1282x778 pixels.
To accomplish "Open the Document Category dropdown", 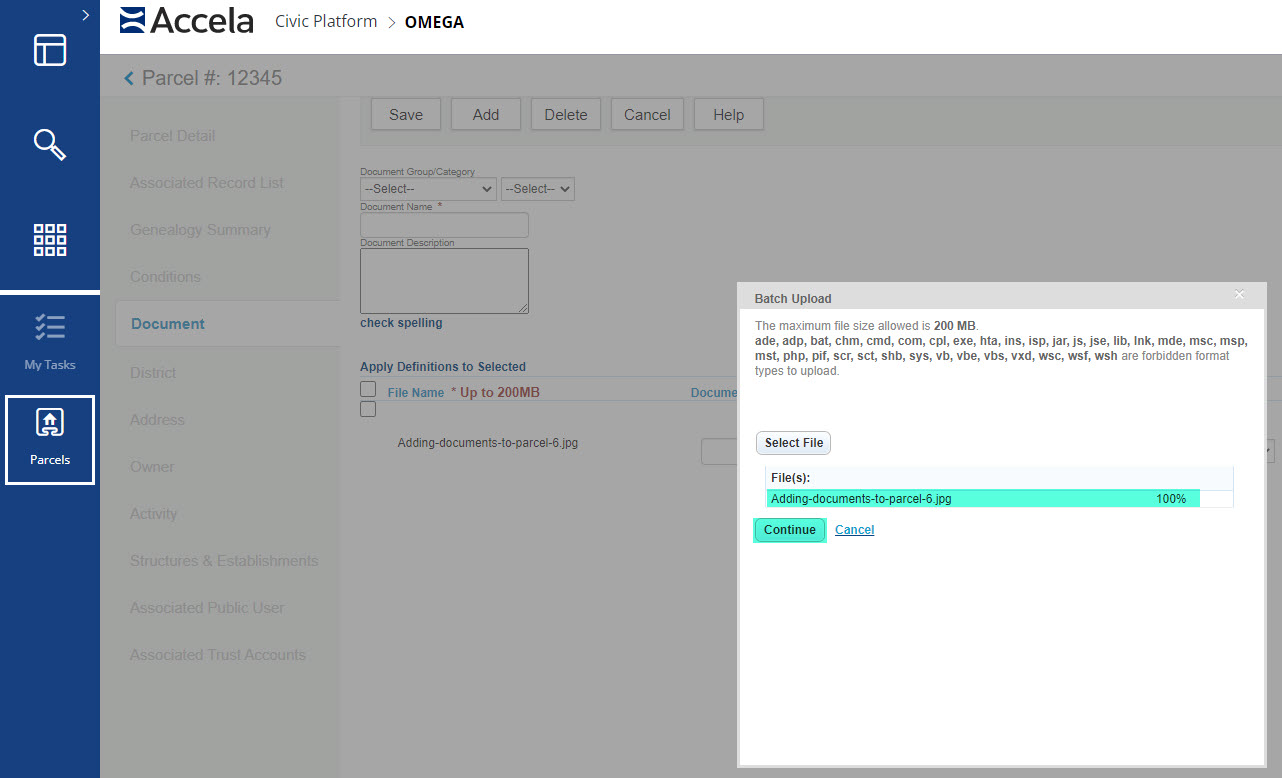I will tap(537, 189).
